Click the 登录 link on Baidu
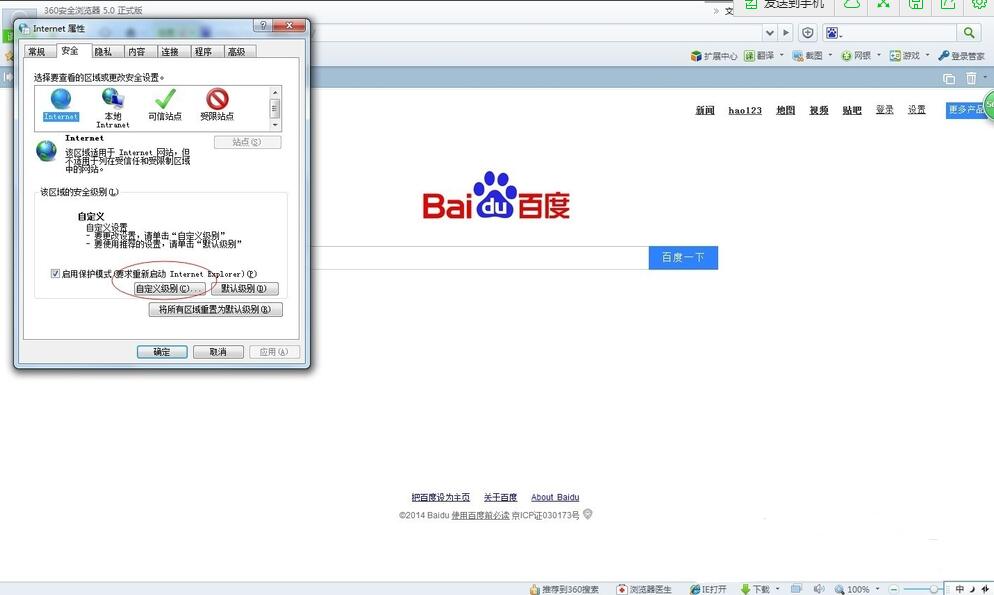 point(884,110)
